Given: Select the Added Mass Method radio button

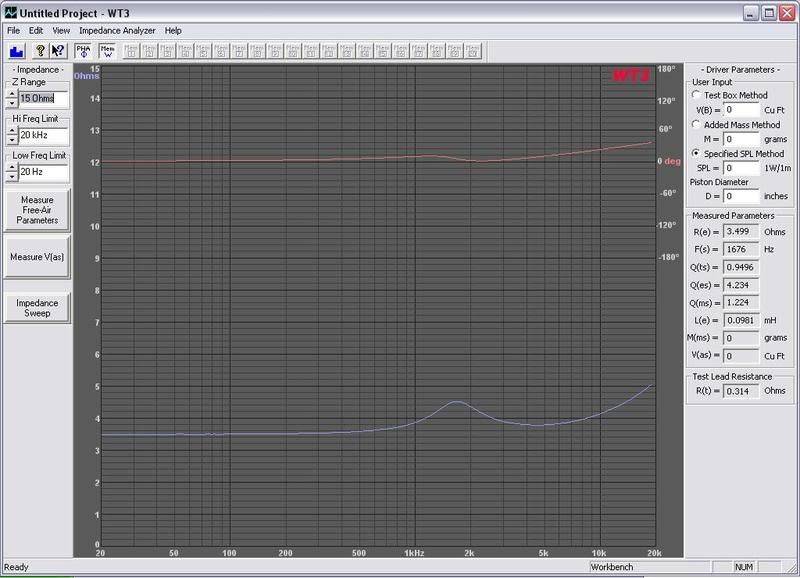Looking at the screenshot, I should point(696,124).
